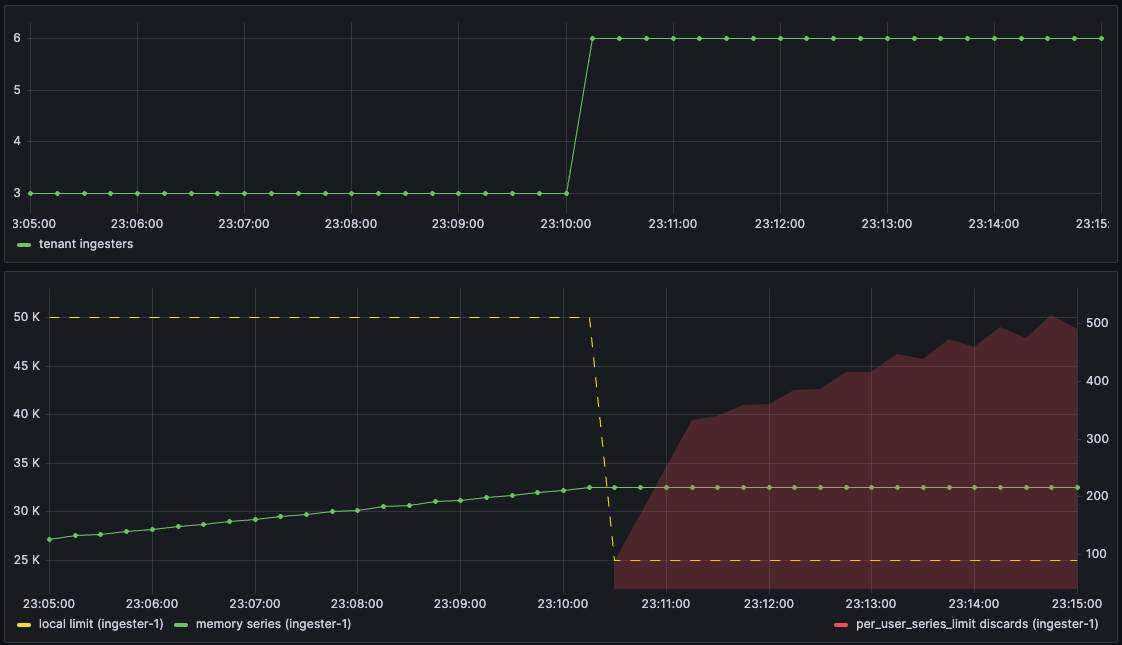Click the 50 K y-axis label
Image resolution: width=1122 pixels, height=645 pixels.
click(x=27, y=318)
